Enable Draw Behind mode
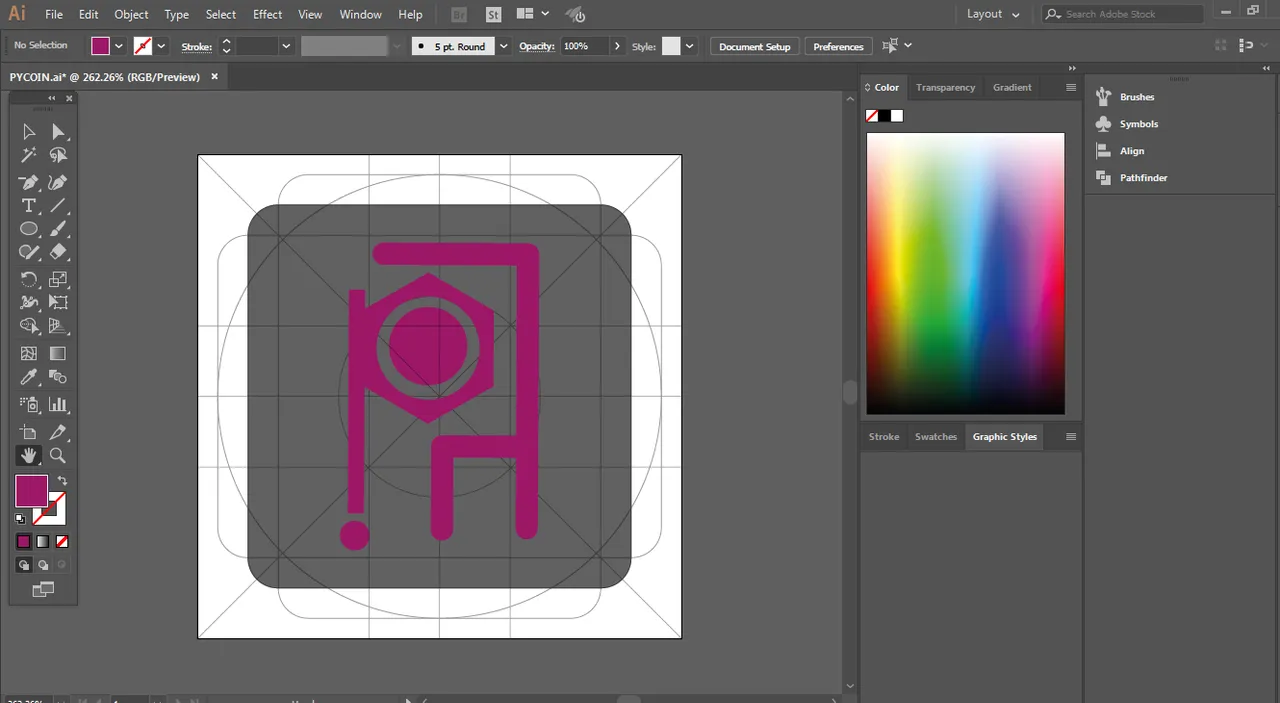The height and width of the screenshot is (703, 1280). pos(43,565)
